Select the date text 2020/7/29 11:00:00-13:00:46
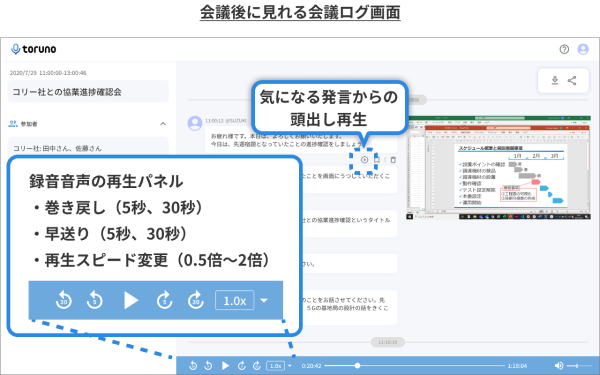The image size is (600, 375). [48, 73]
